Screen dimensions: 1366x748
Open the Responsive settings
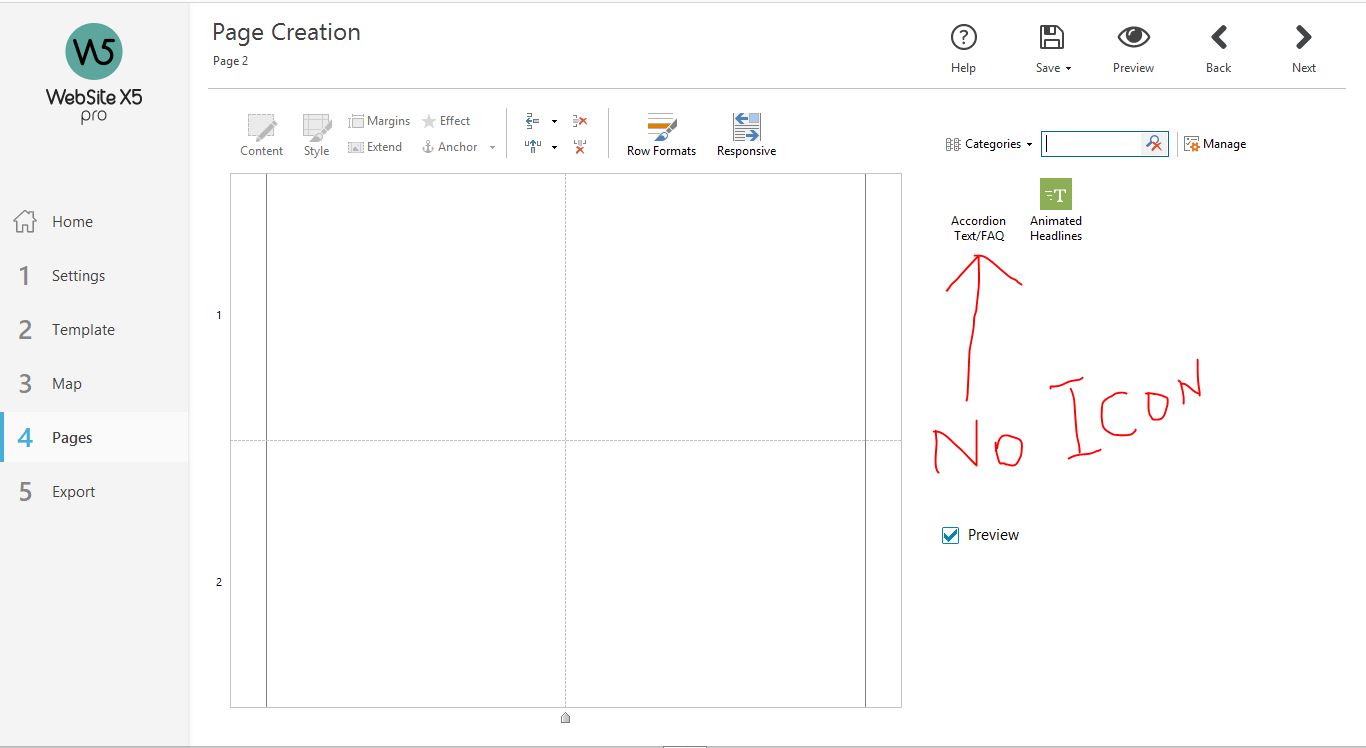(746, 135)
